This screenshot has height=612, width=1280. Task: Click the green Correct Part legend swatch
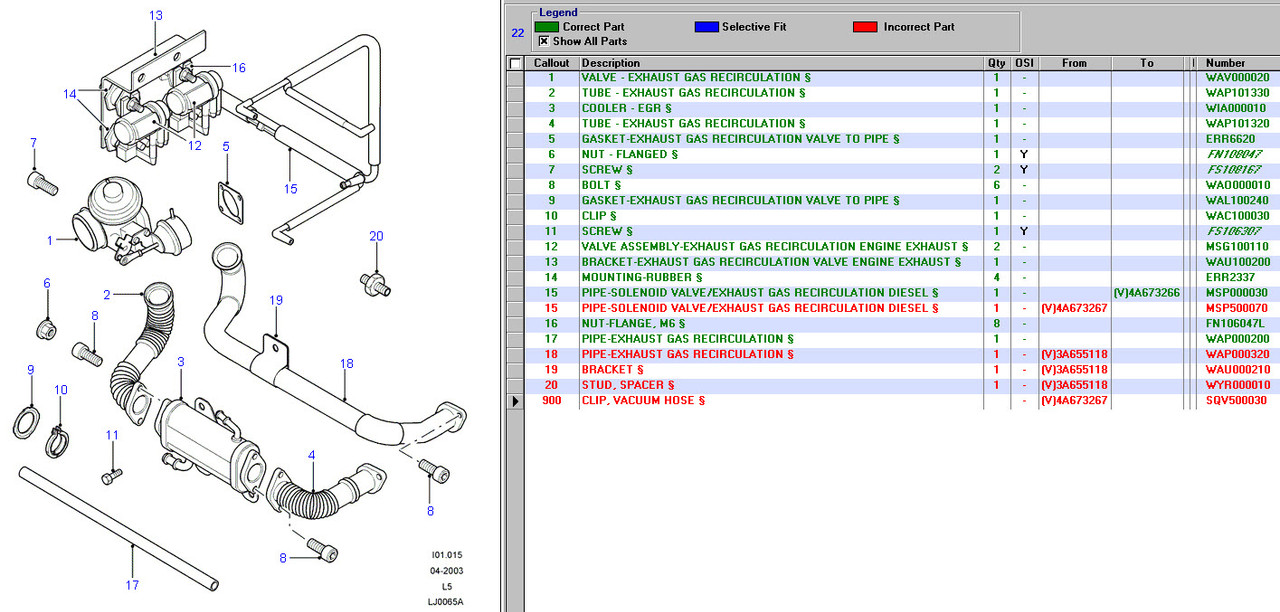[x=547, y=27]
